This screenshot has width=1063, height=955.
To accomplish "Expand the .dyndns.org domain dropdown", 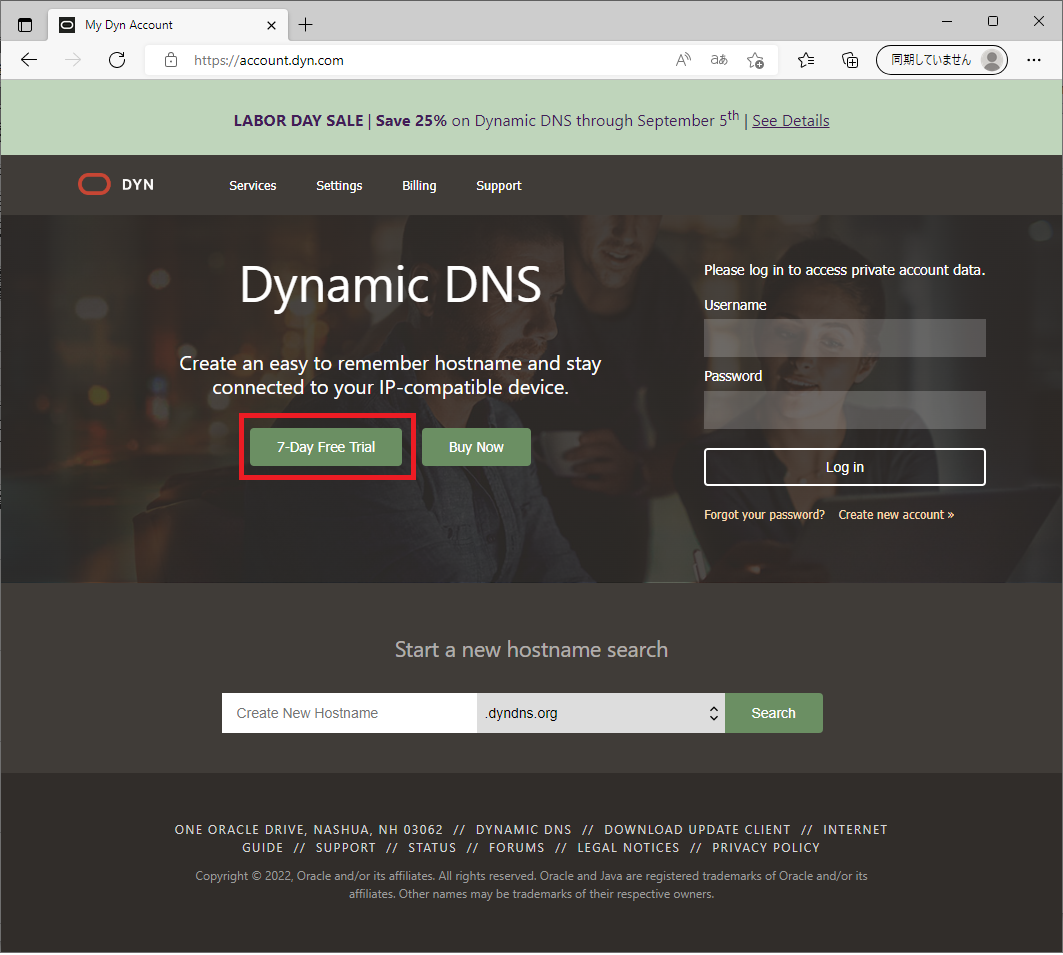I will point(601,713).
